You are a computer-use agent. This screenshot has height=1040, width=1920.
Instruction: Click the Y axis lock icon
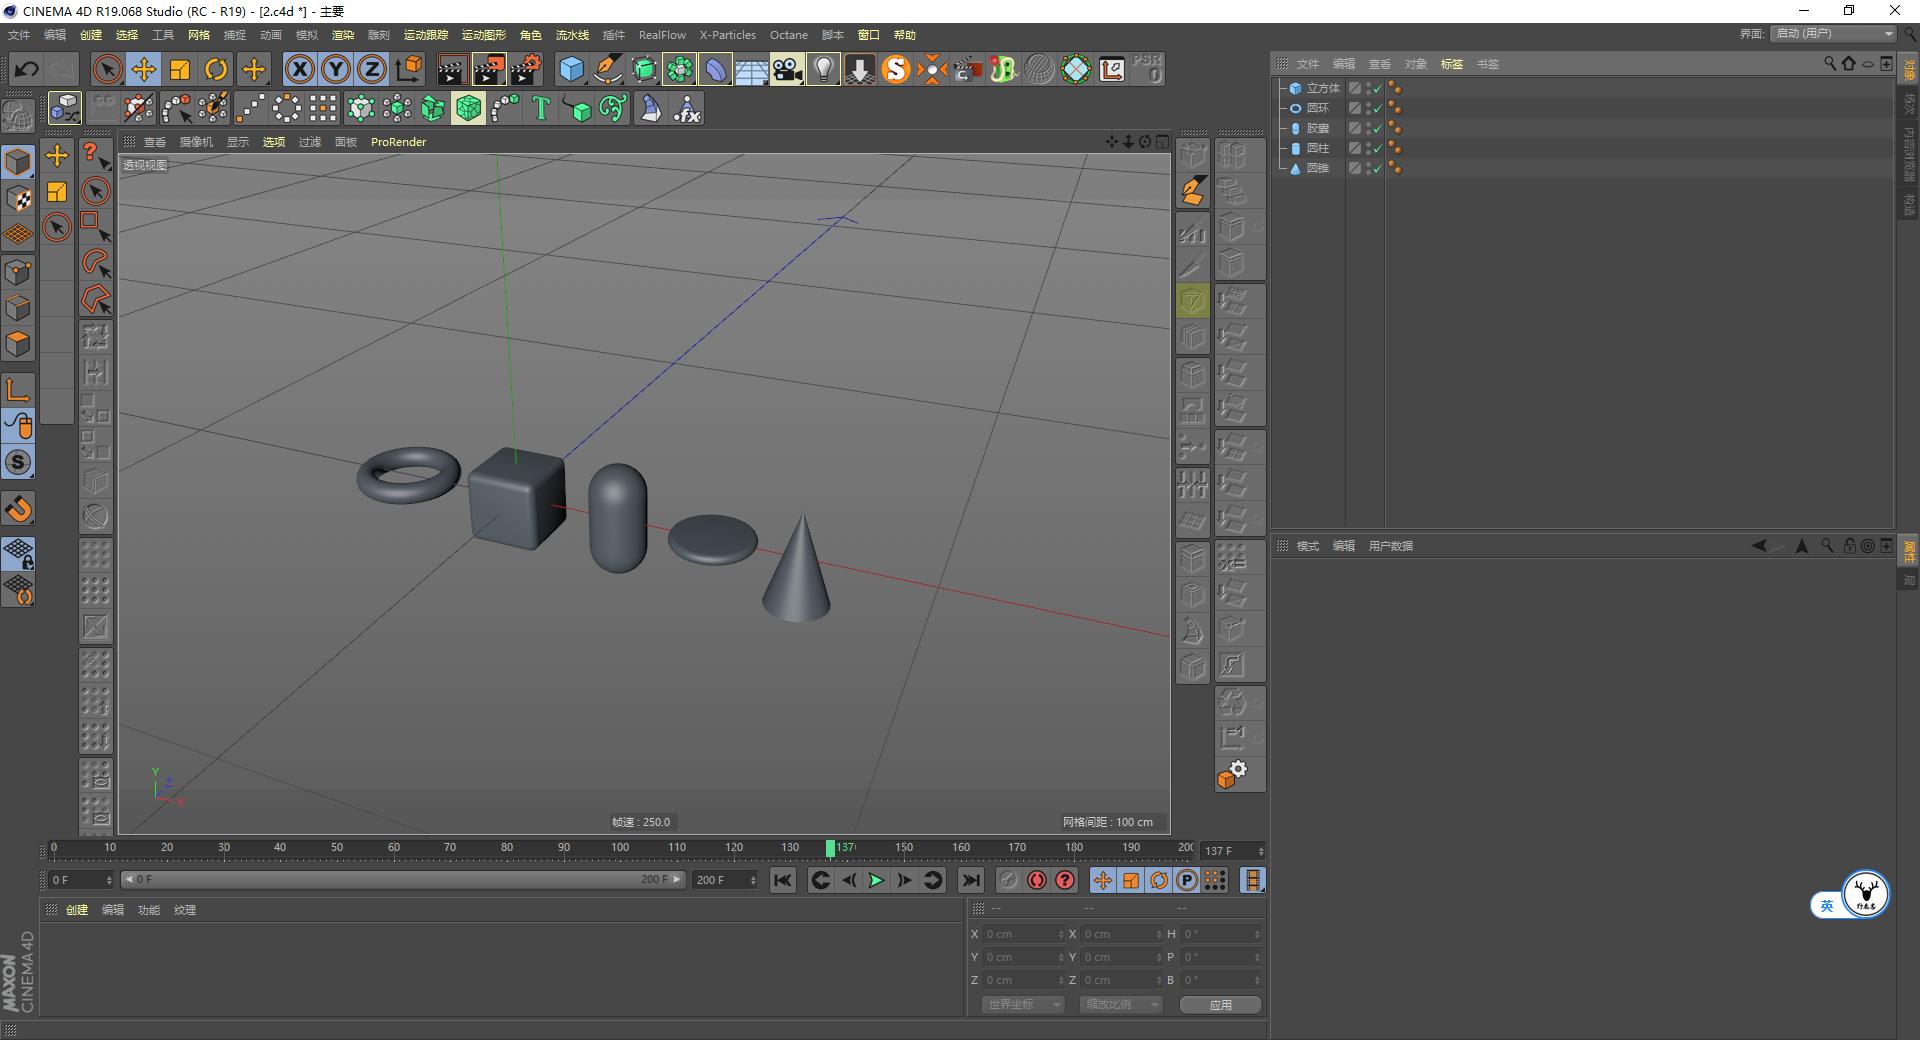coord(335,69)
